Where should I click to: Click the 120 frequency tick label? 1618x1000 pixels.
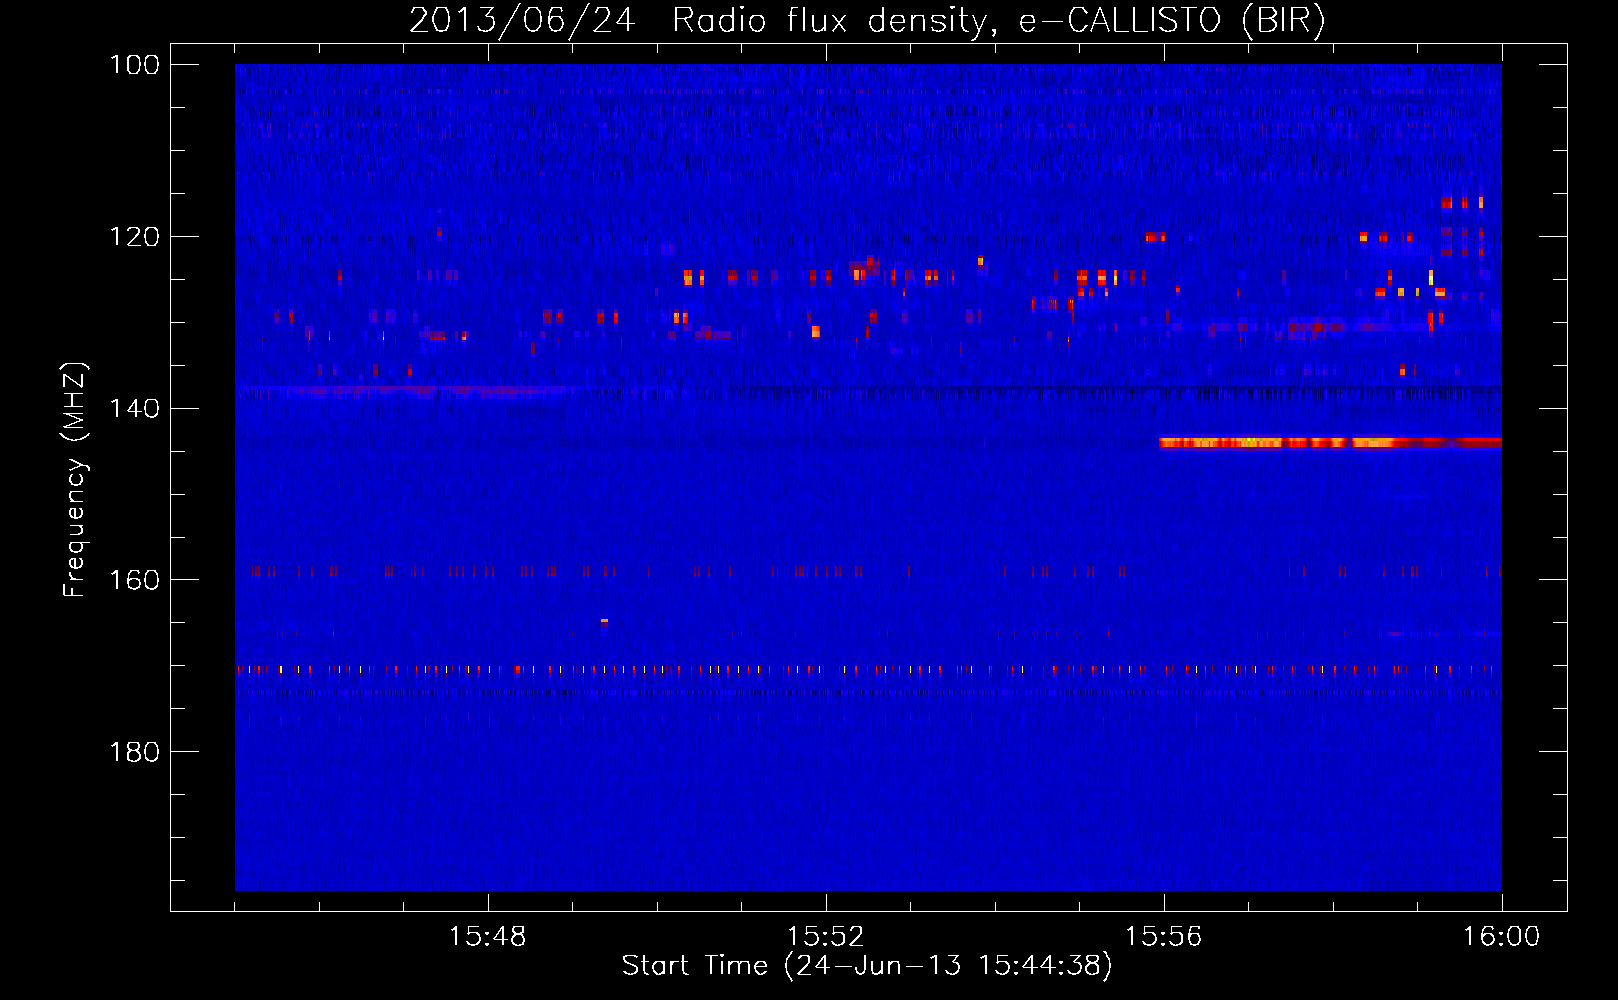point(135,237)
